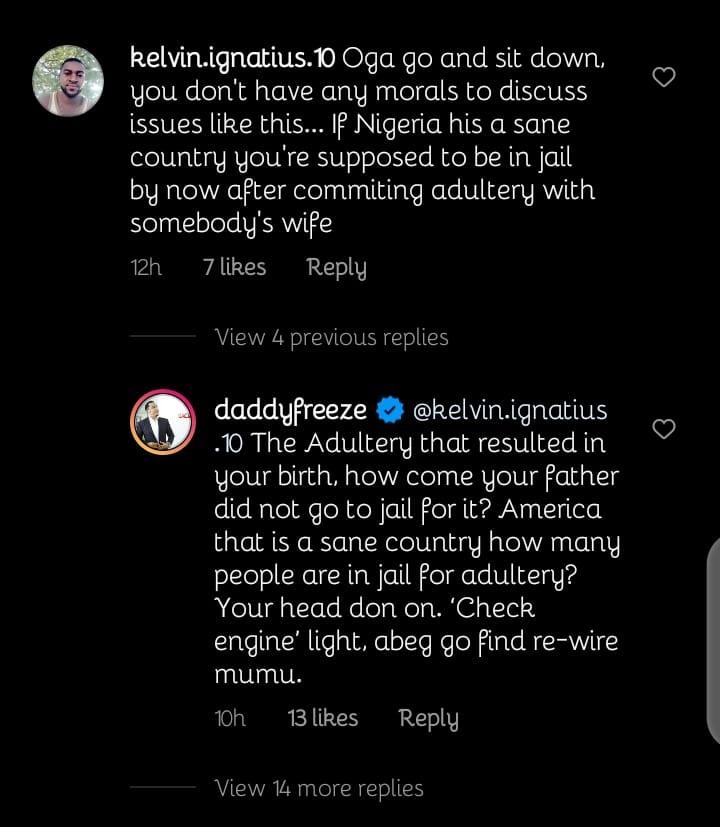Open the kelvin.ignatius.10 username link
Image resolution: width=720 pixels, height=827 pixels.
(x=233, y=58)
